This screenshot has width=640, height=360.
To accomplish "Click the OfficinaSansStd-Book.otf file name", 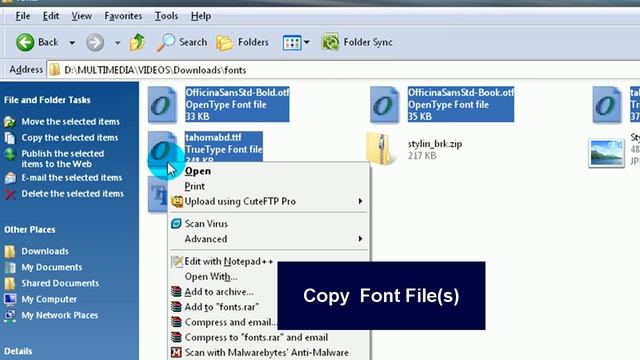I will click(461, 92).
